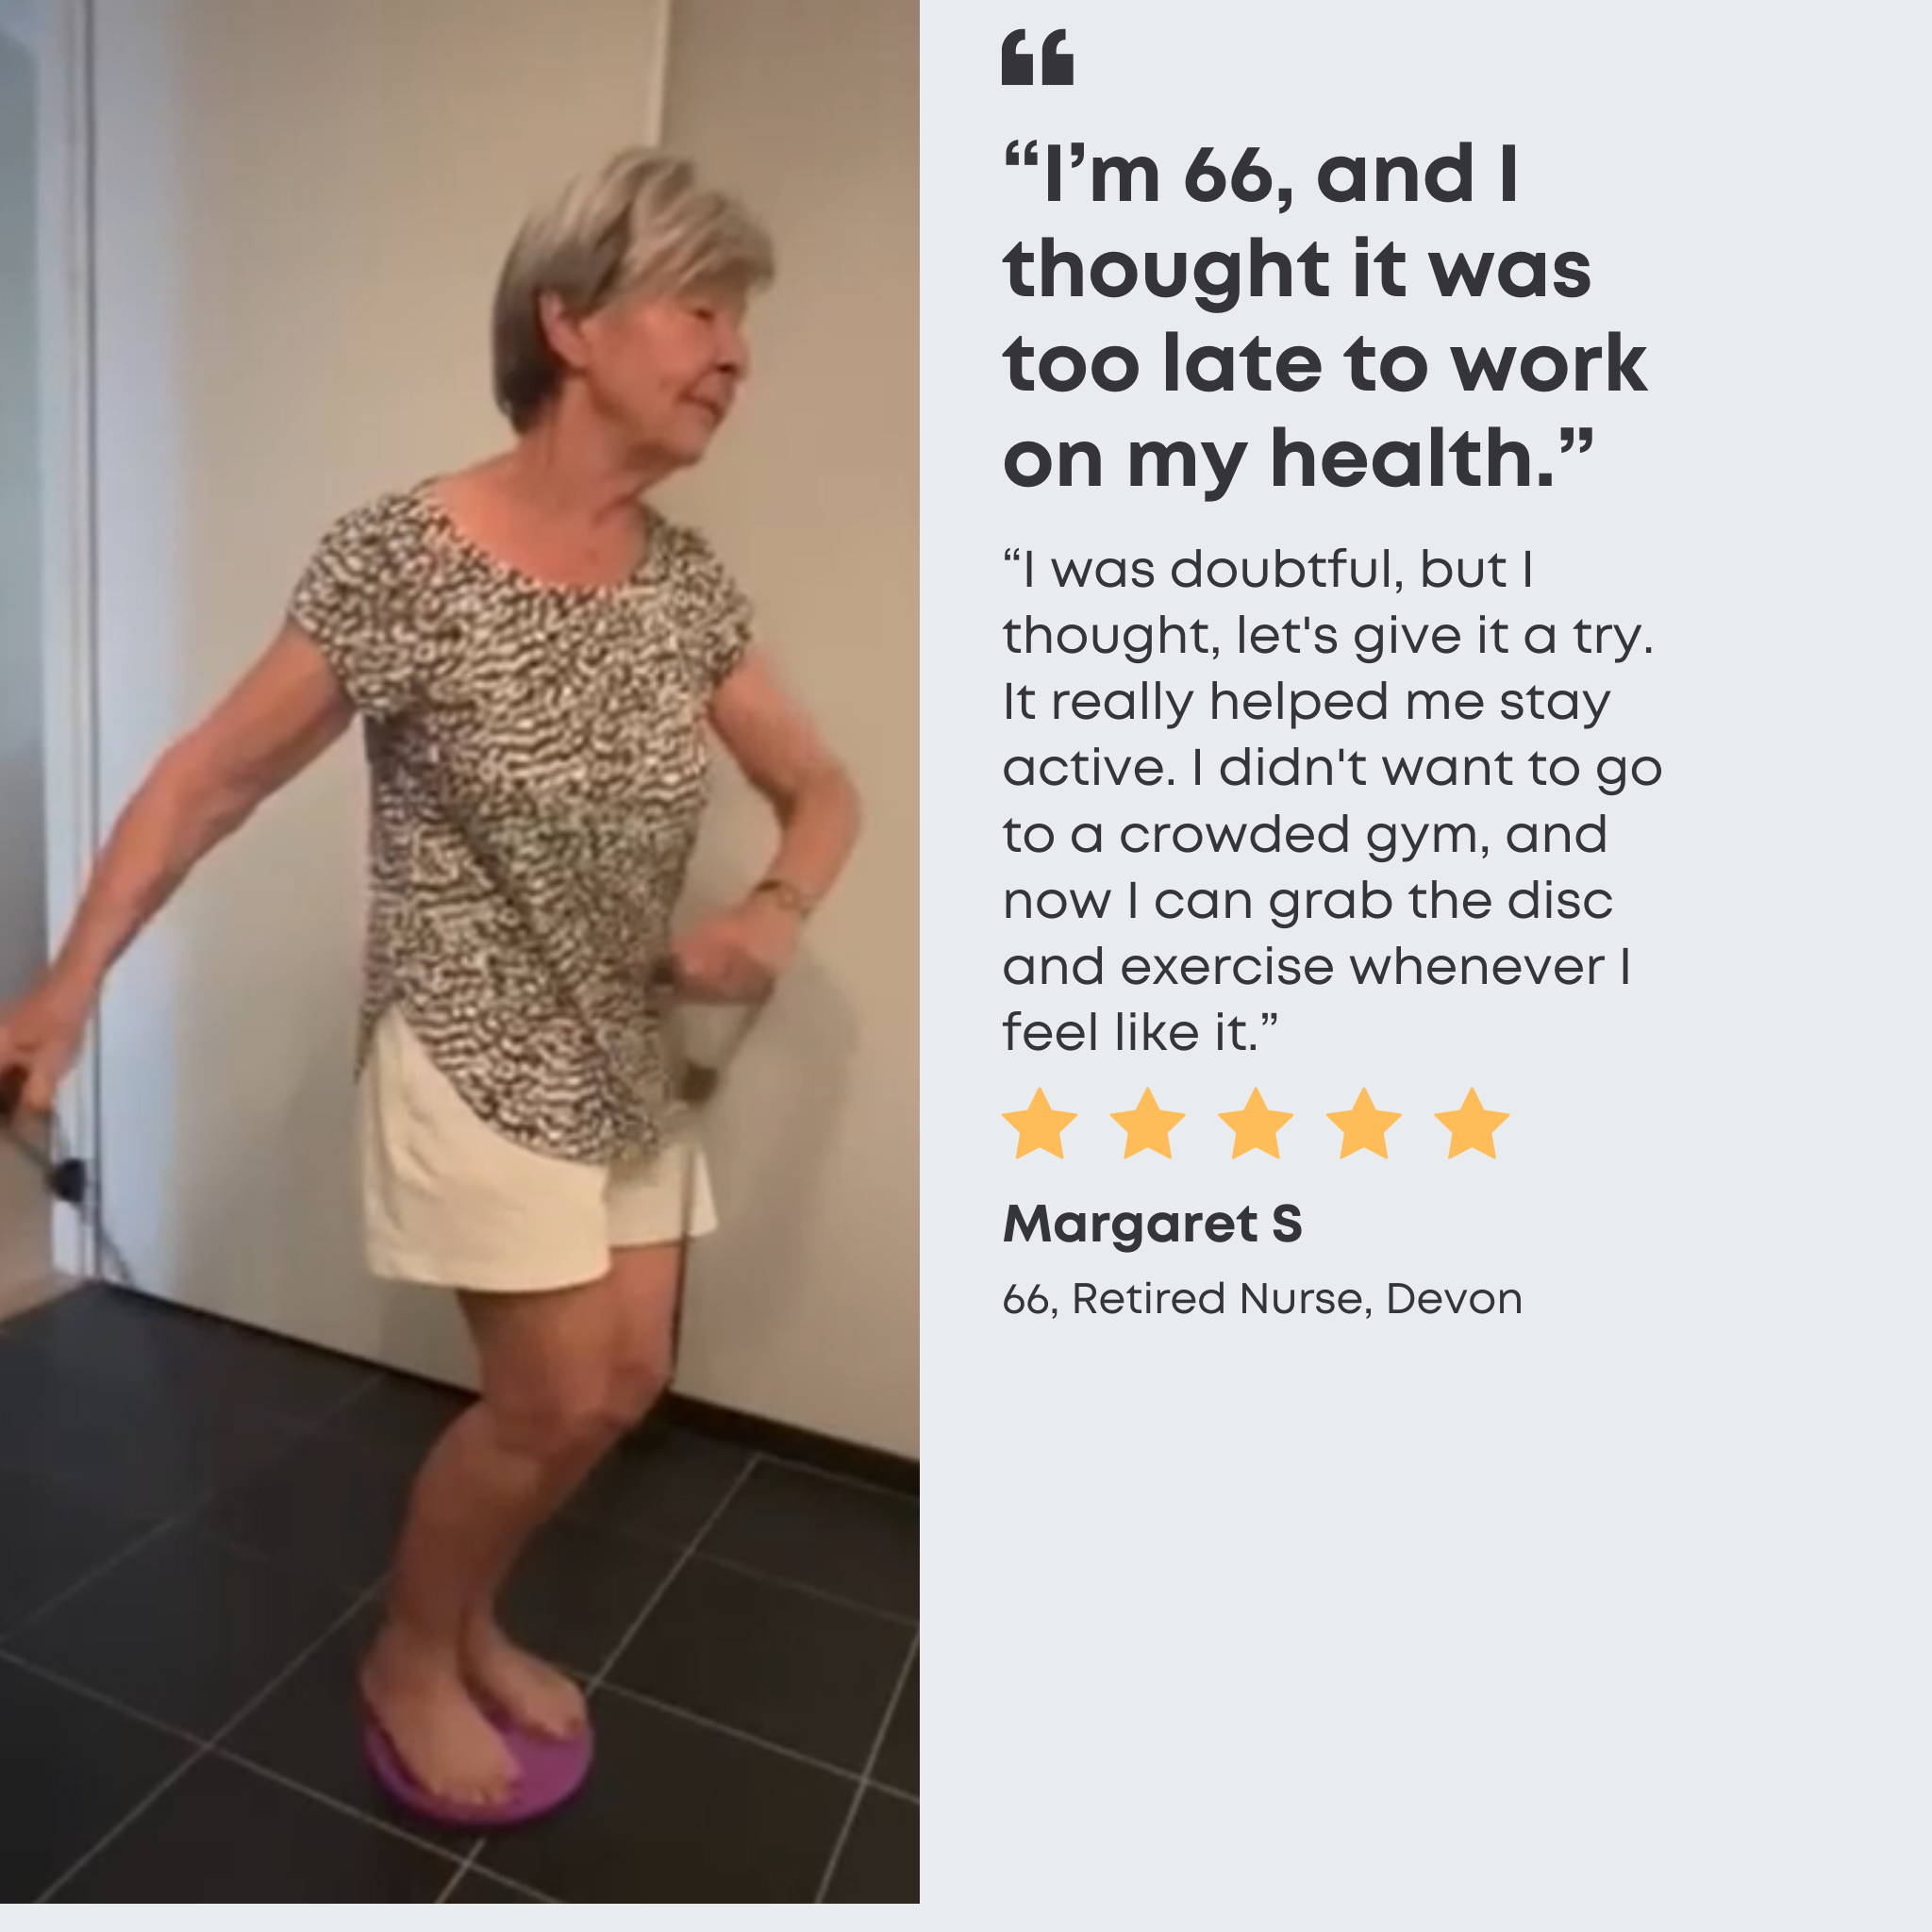Viewport: 1932px width, 1932px height.
Task: Select the second rating star
Action: [1147, 1124]
